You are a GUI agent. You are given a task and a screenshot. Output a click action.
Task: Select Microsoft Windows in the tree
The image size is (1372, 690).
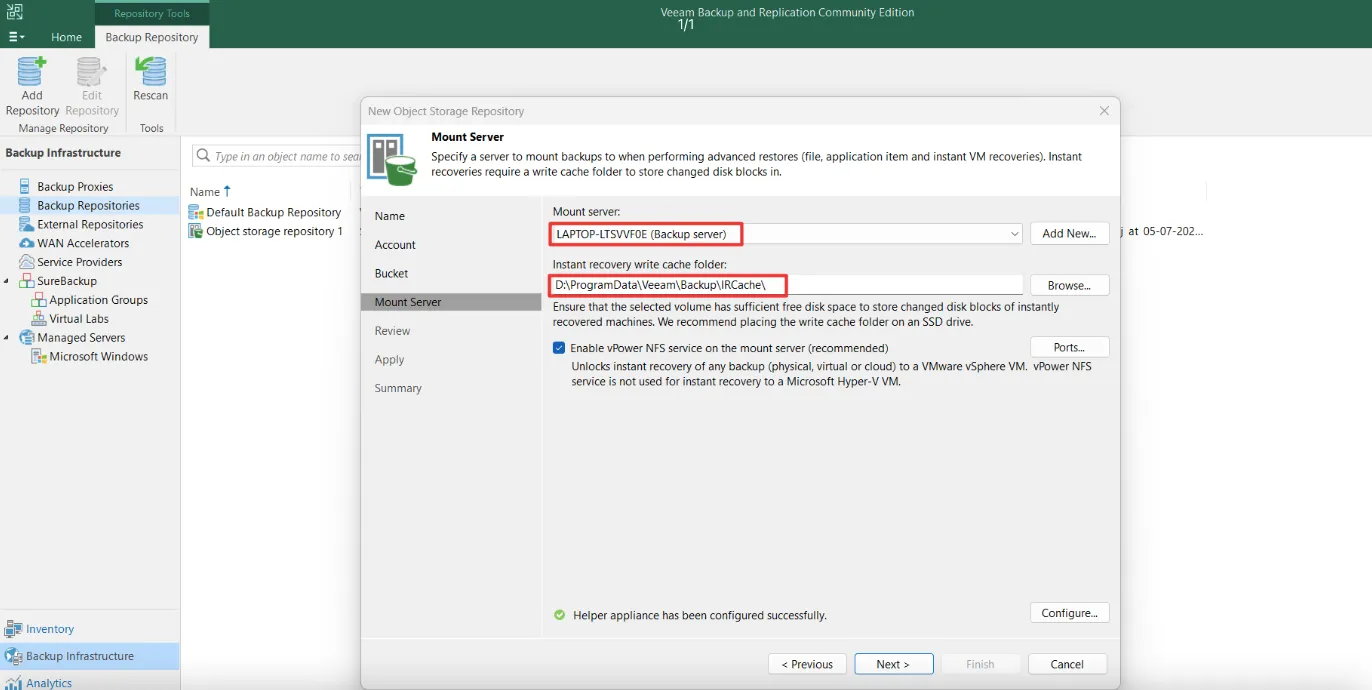(x=98, y=356)
